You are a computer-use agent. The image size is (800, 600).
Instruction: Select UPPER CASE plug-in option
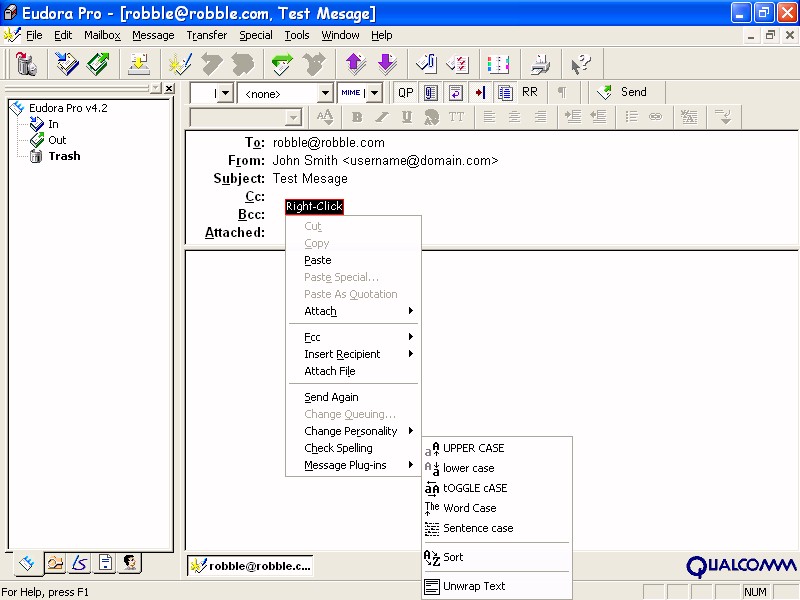coord(497,448)
